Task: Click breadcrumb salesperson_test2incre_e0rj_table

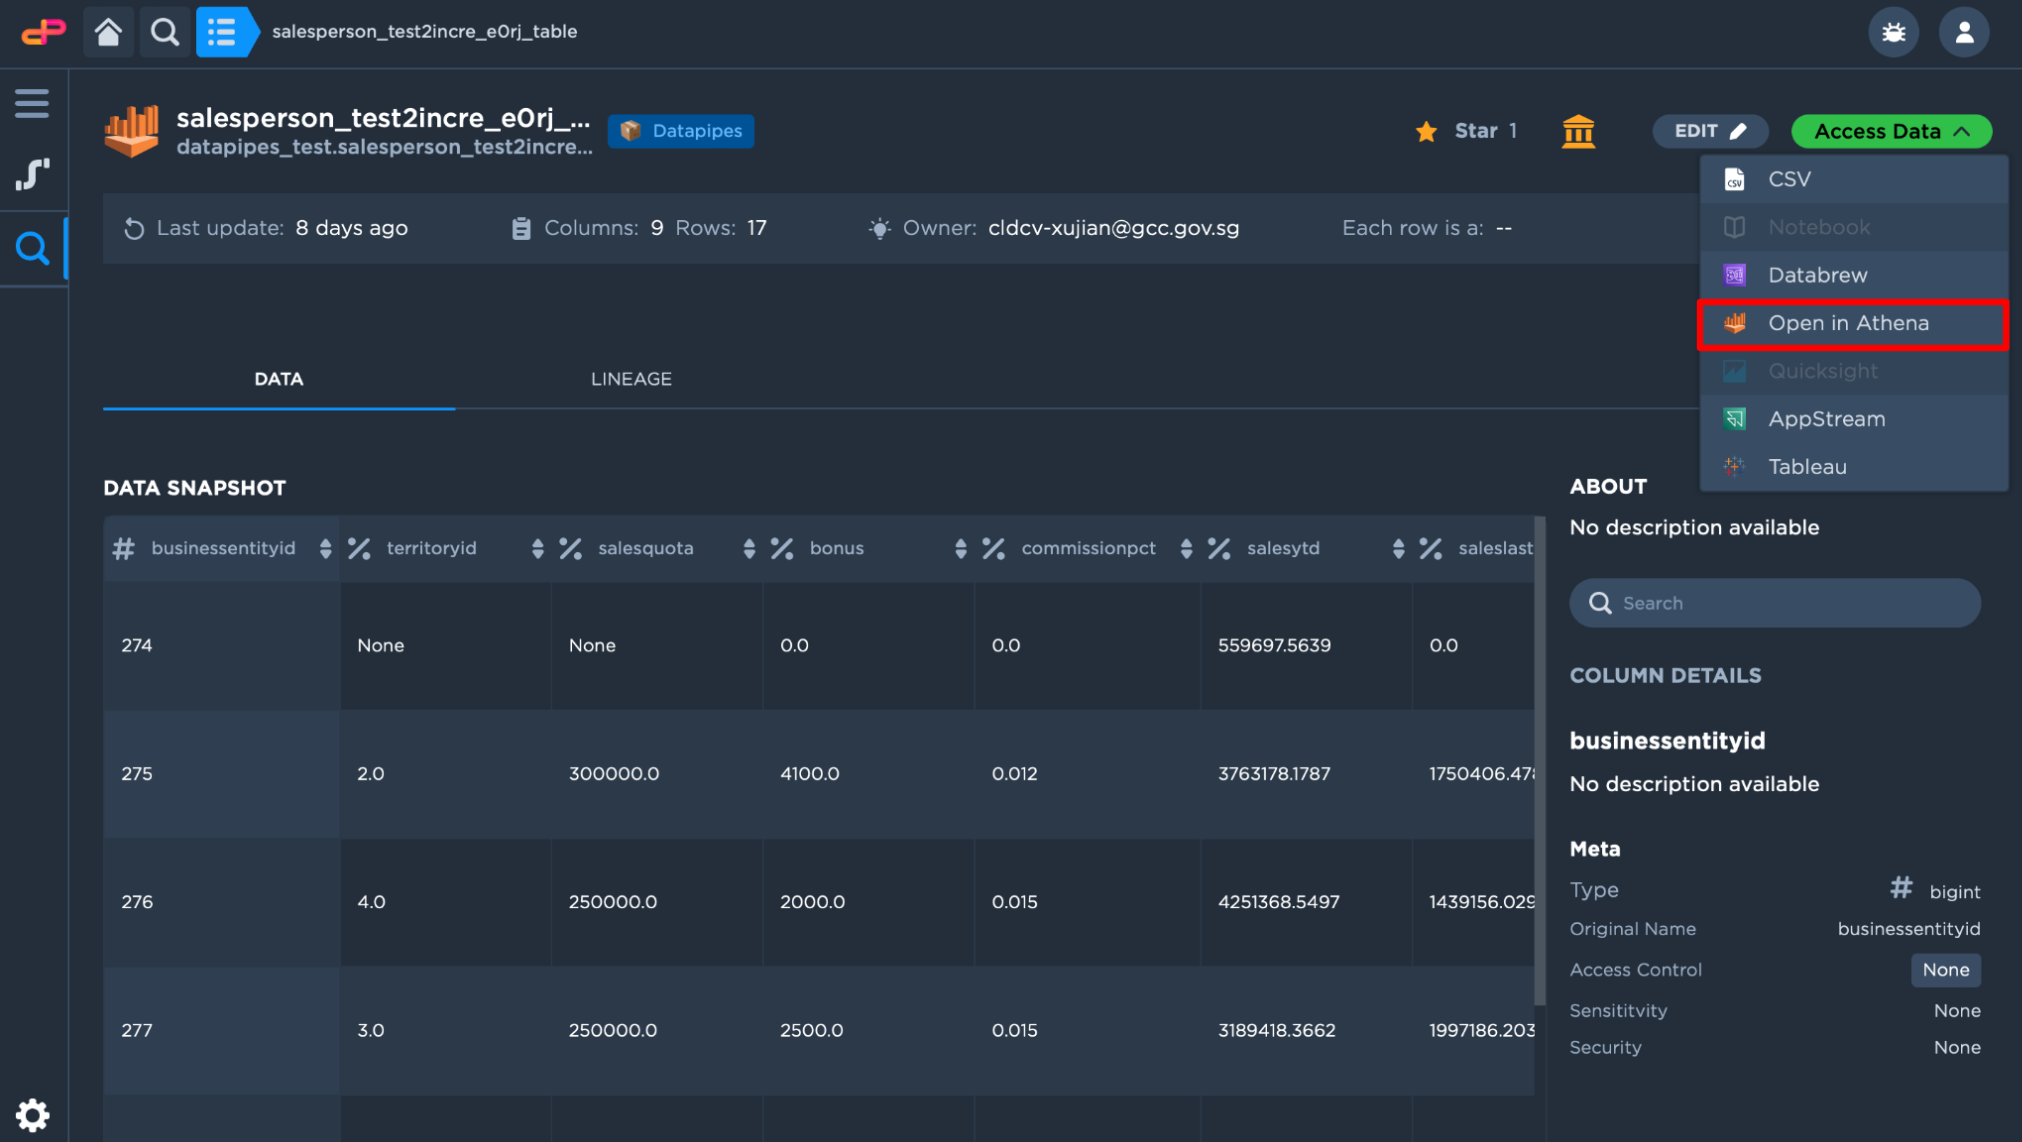Action: tap(424, 32)
